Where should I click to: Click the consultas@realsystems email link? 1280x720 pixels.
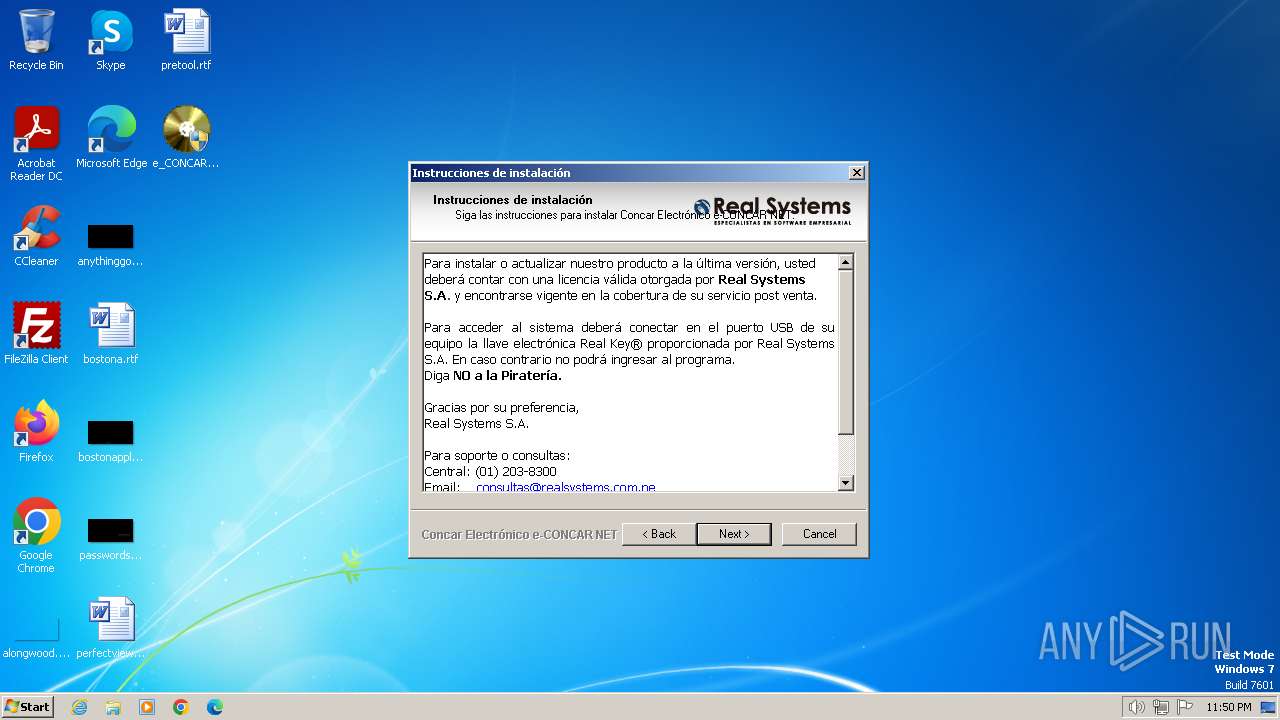pyautogui.click(x=566, y=487)
